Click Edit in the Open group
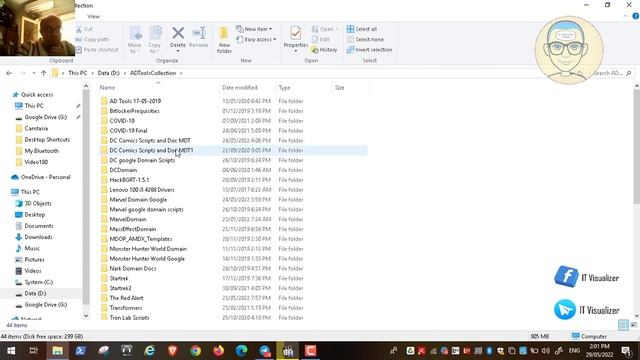This screenshot has height=360, width=640. point(321,39)
